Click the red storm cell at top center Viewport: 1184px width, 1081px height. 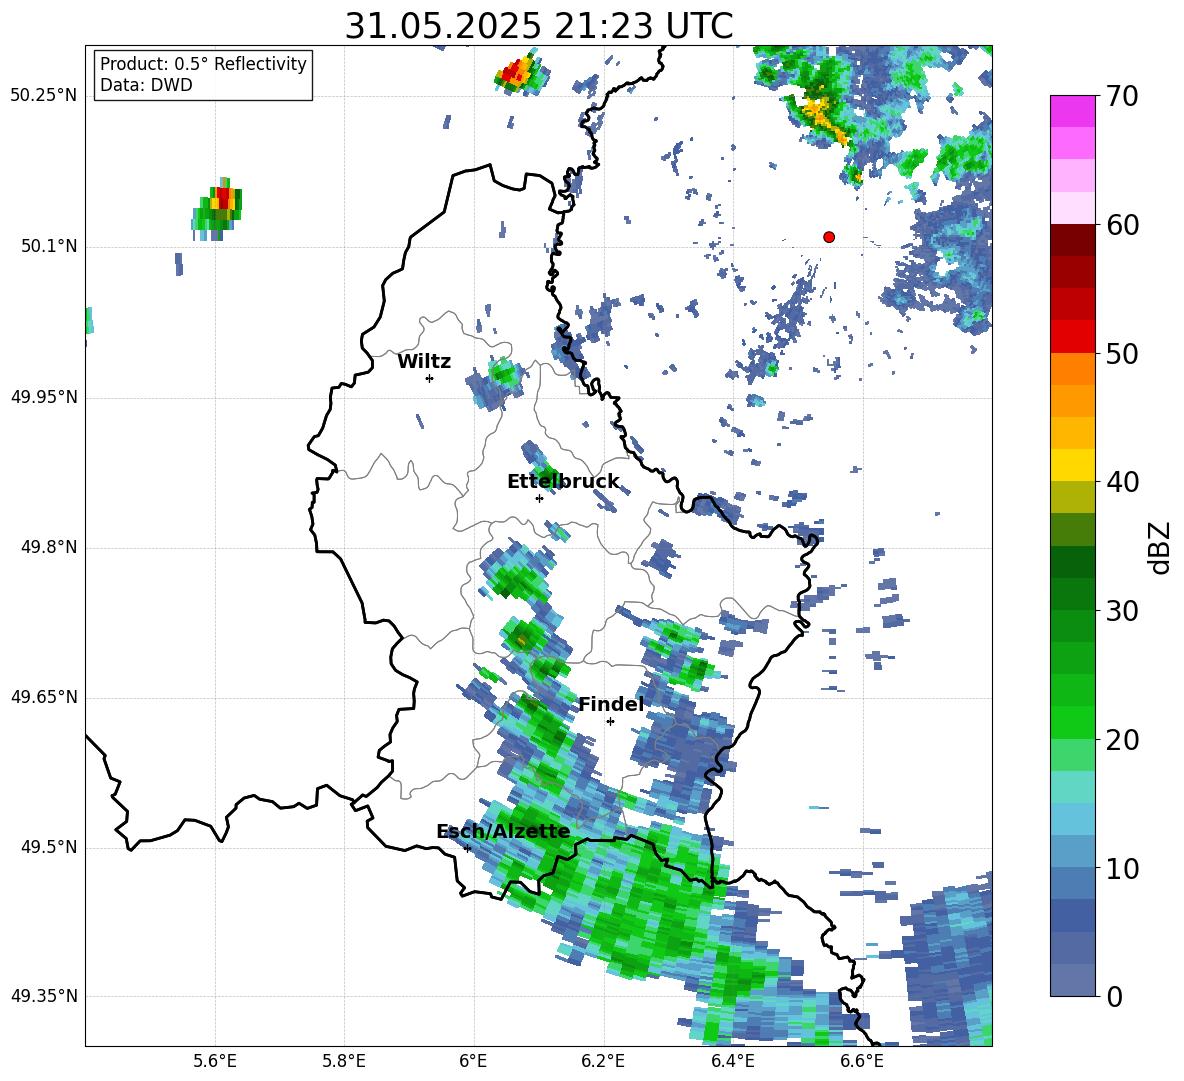coord(521,73)
